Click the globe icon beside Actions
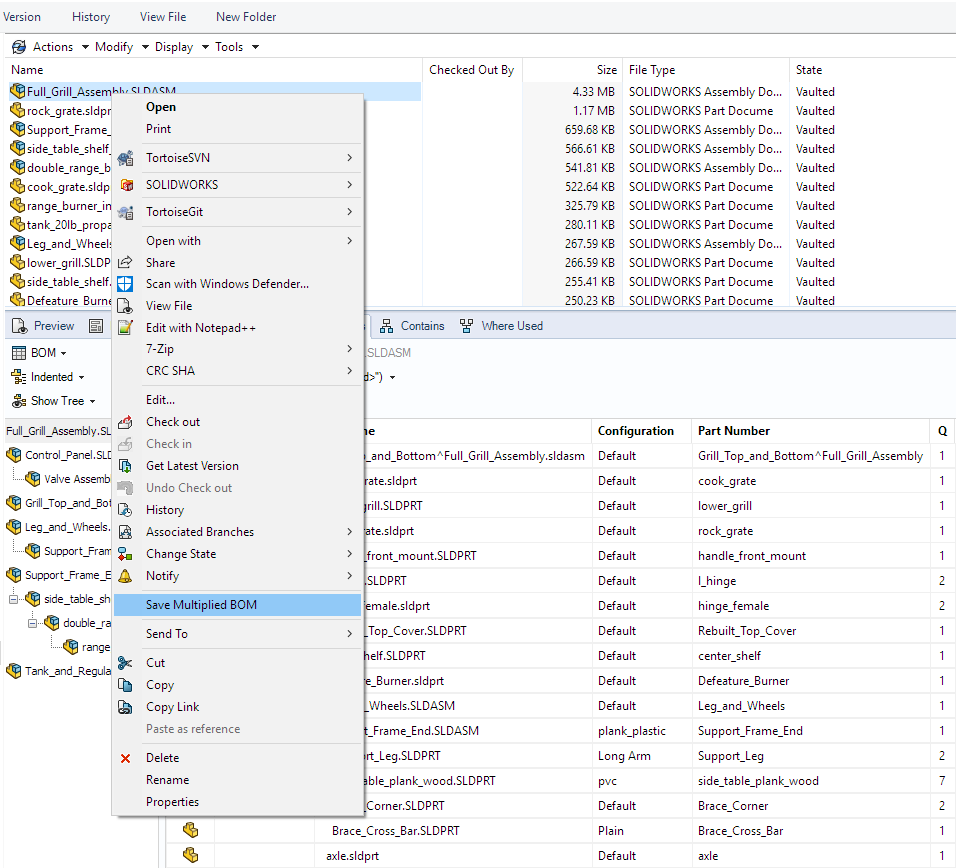Viewport: 956px width, 868px height. 20,47
